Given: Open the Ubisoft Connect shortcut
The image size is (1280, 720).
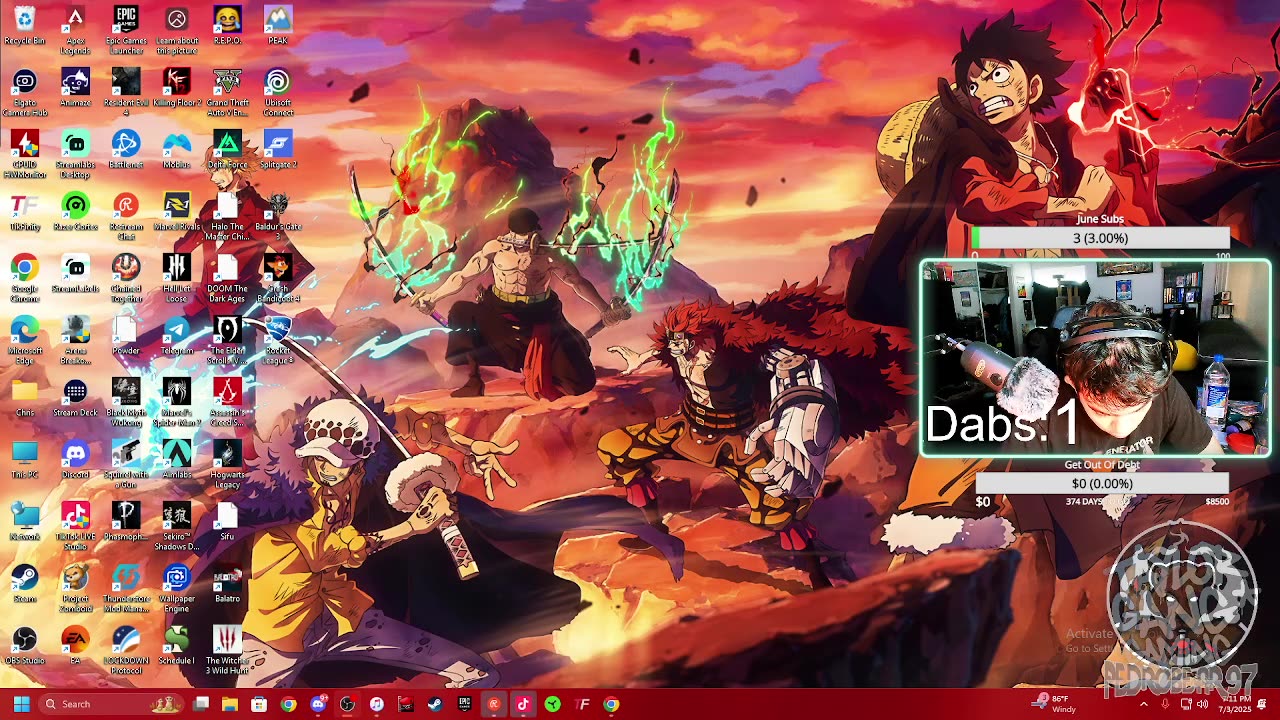Looking at the screenshot, I should point(278,92).
